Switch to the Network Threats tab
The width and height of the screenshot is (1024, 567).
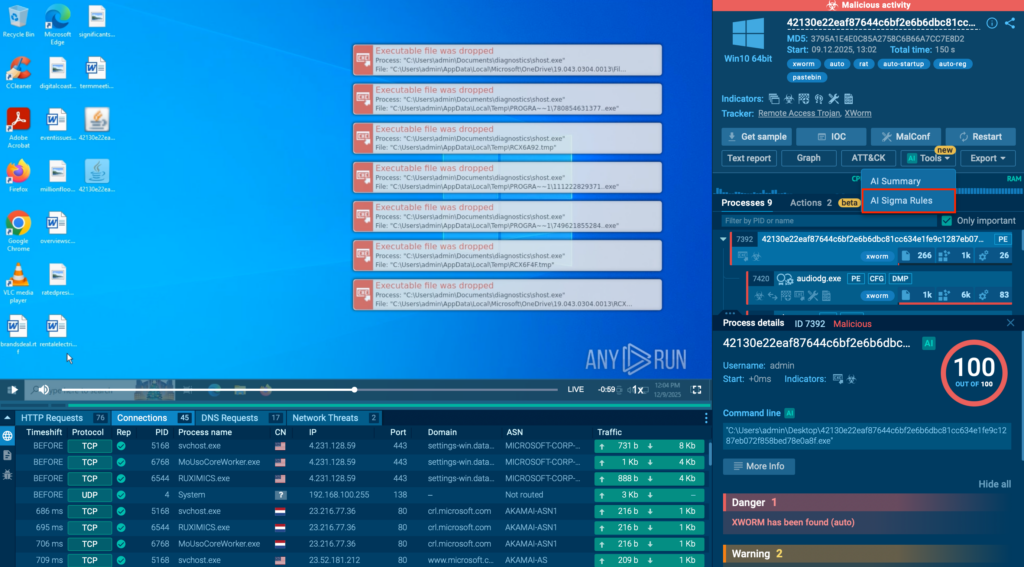pyautogui.click(x=334, y=418)
